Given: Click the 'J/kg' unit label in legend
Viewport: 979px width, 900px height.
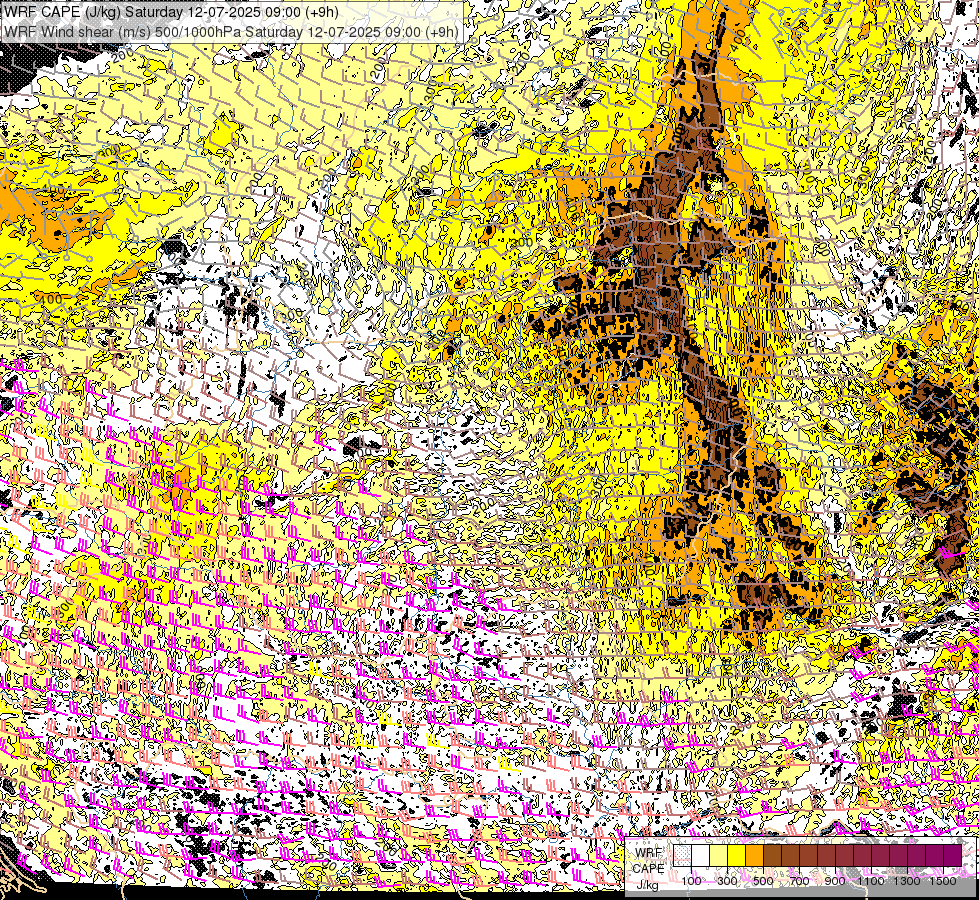Looking at the screenshot, I should pos(648,885).
